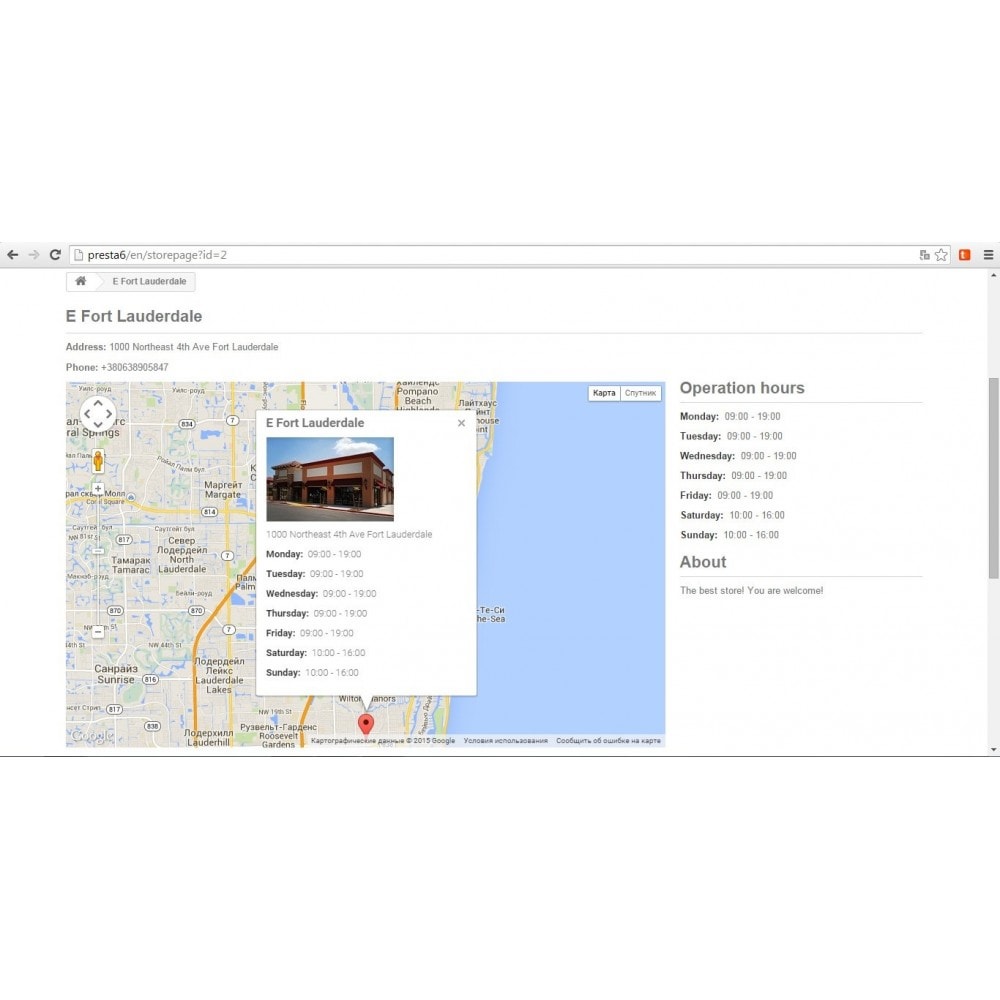Image resolution: width=1000 pixels, height=1000 pixels.
Task: Click Saturday hours in the map popup
Action: coord(316,653)
